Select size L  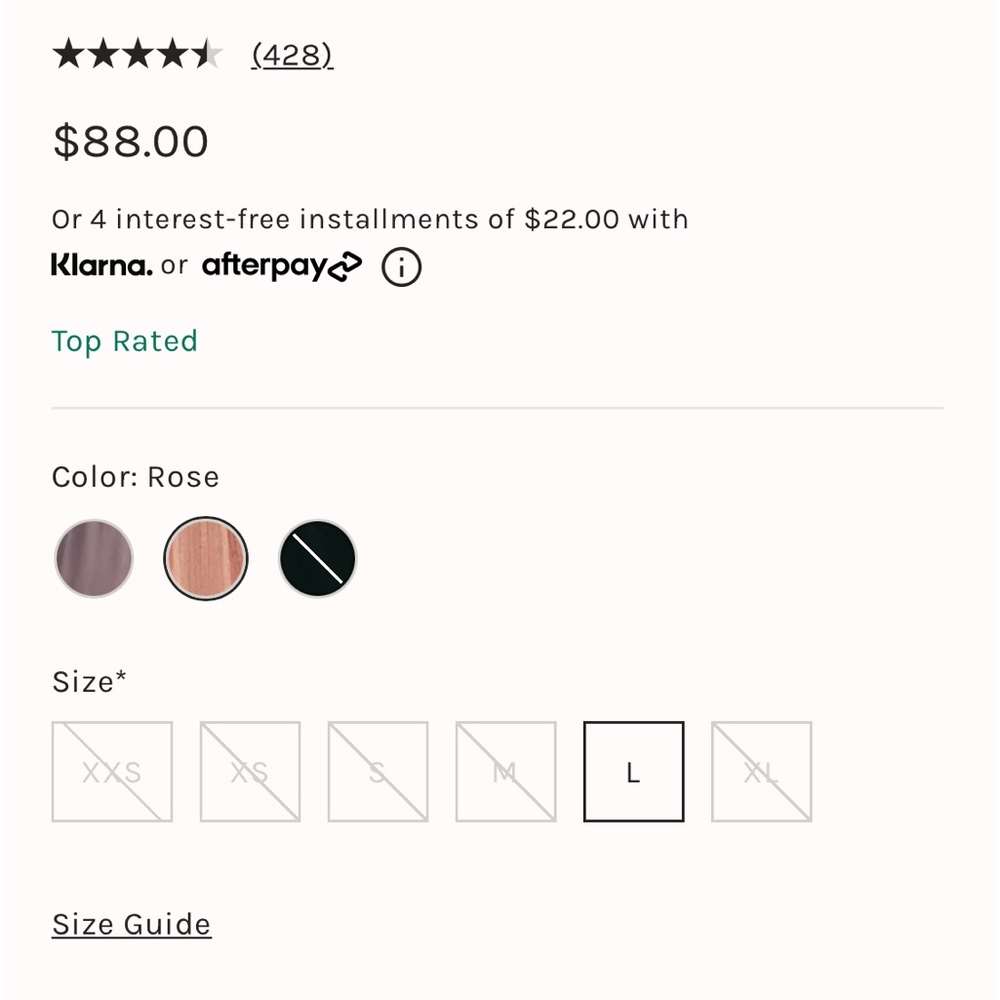point(633,772)
